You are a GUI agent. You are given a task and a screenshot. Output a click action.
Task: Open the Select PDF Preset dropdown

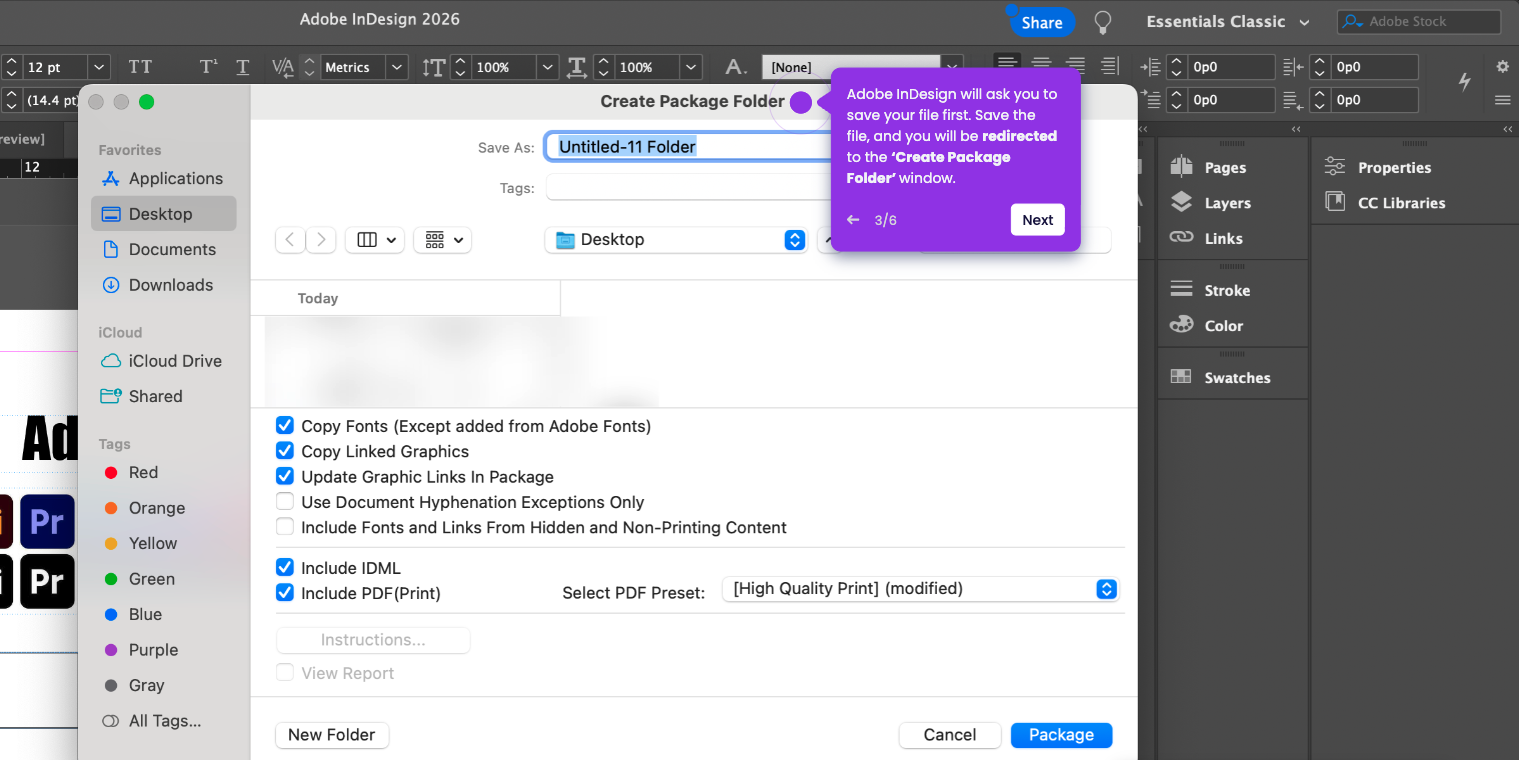(x=920, y=589)
